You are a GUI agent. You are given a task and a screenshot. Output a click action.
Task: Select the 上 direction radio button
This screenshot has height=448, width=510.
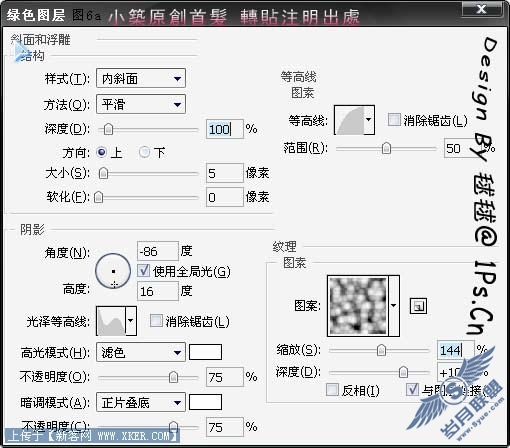(101, 153)
